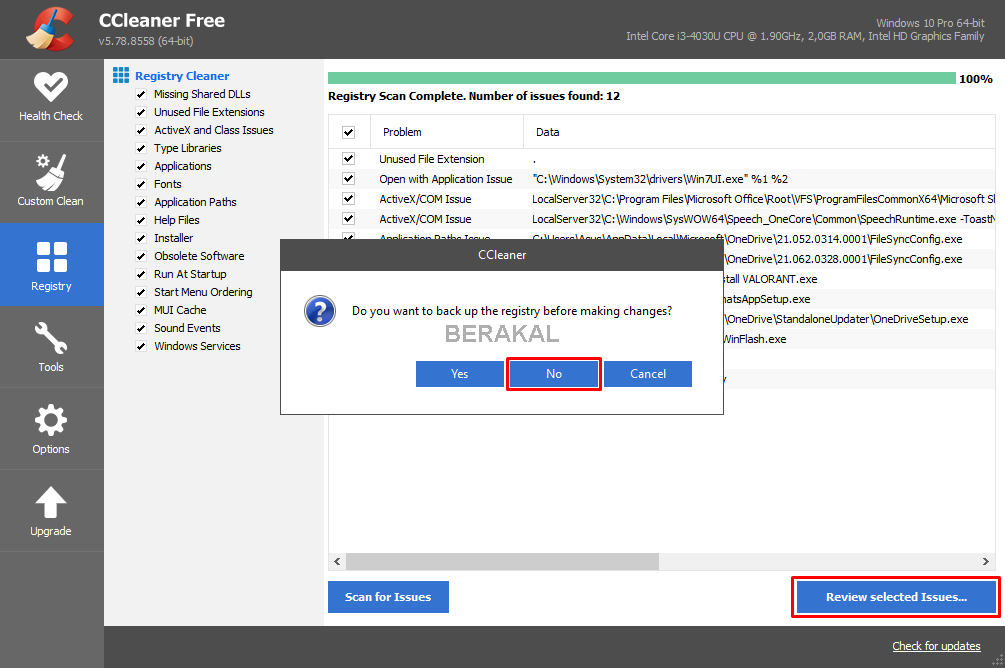Screen dimensions: 1005x668
Task: Open Health Check heart icon
Action: pos(51,87)
